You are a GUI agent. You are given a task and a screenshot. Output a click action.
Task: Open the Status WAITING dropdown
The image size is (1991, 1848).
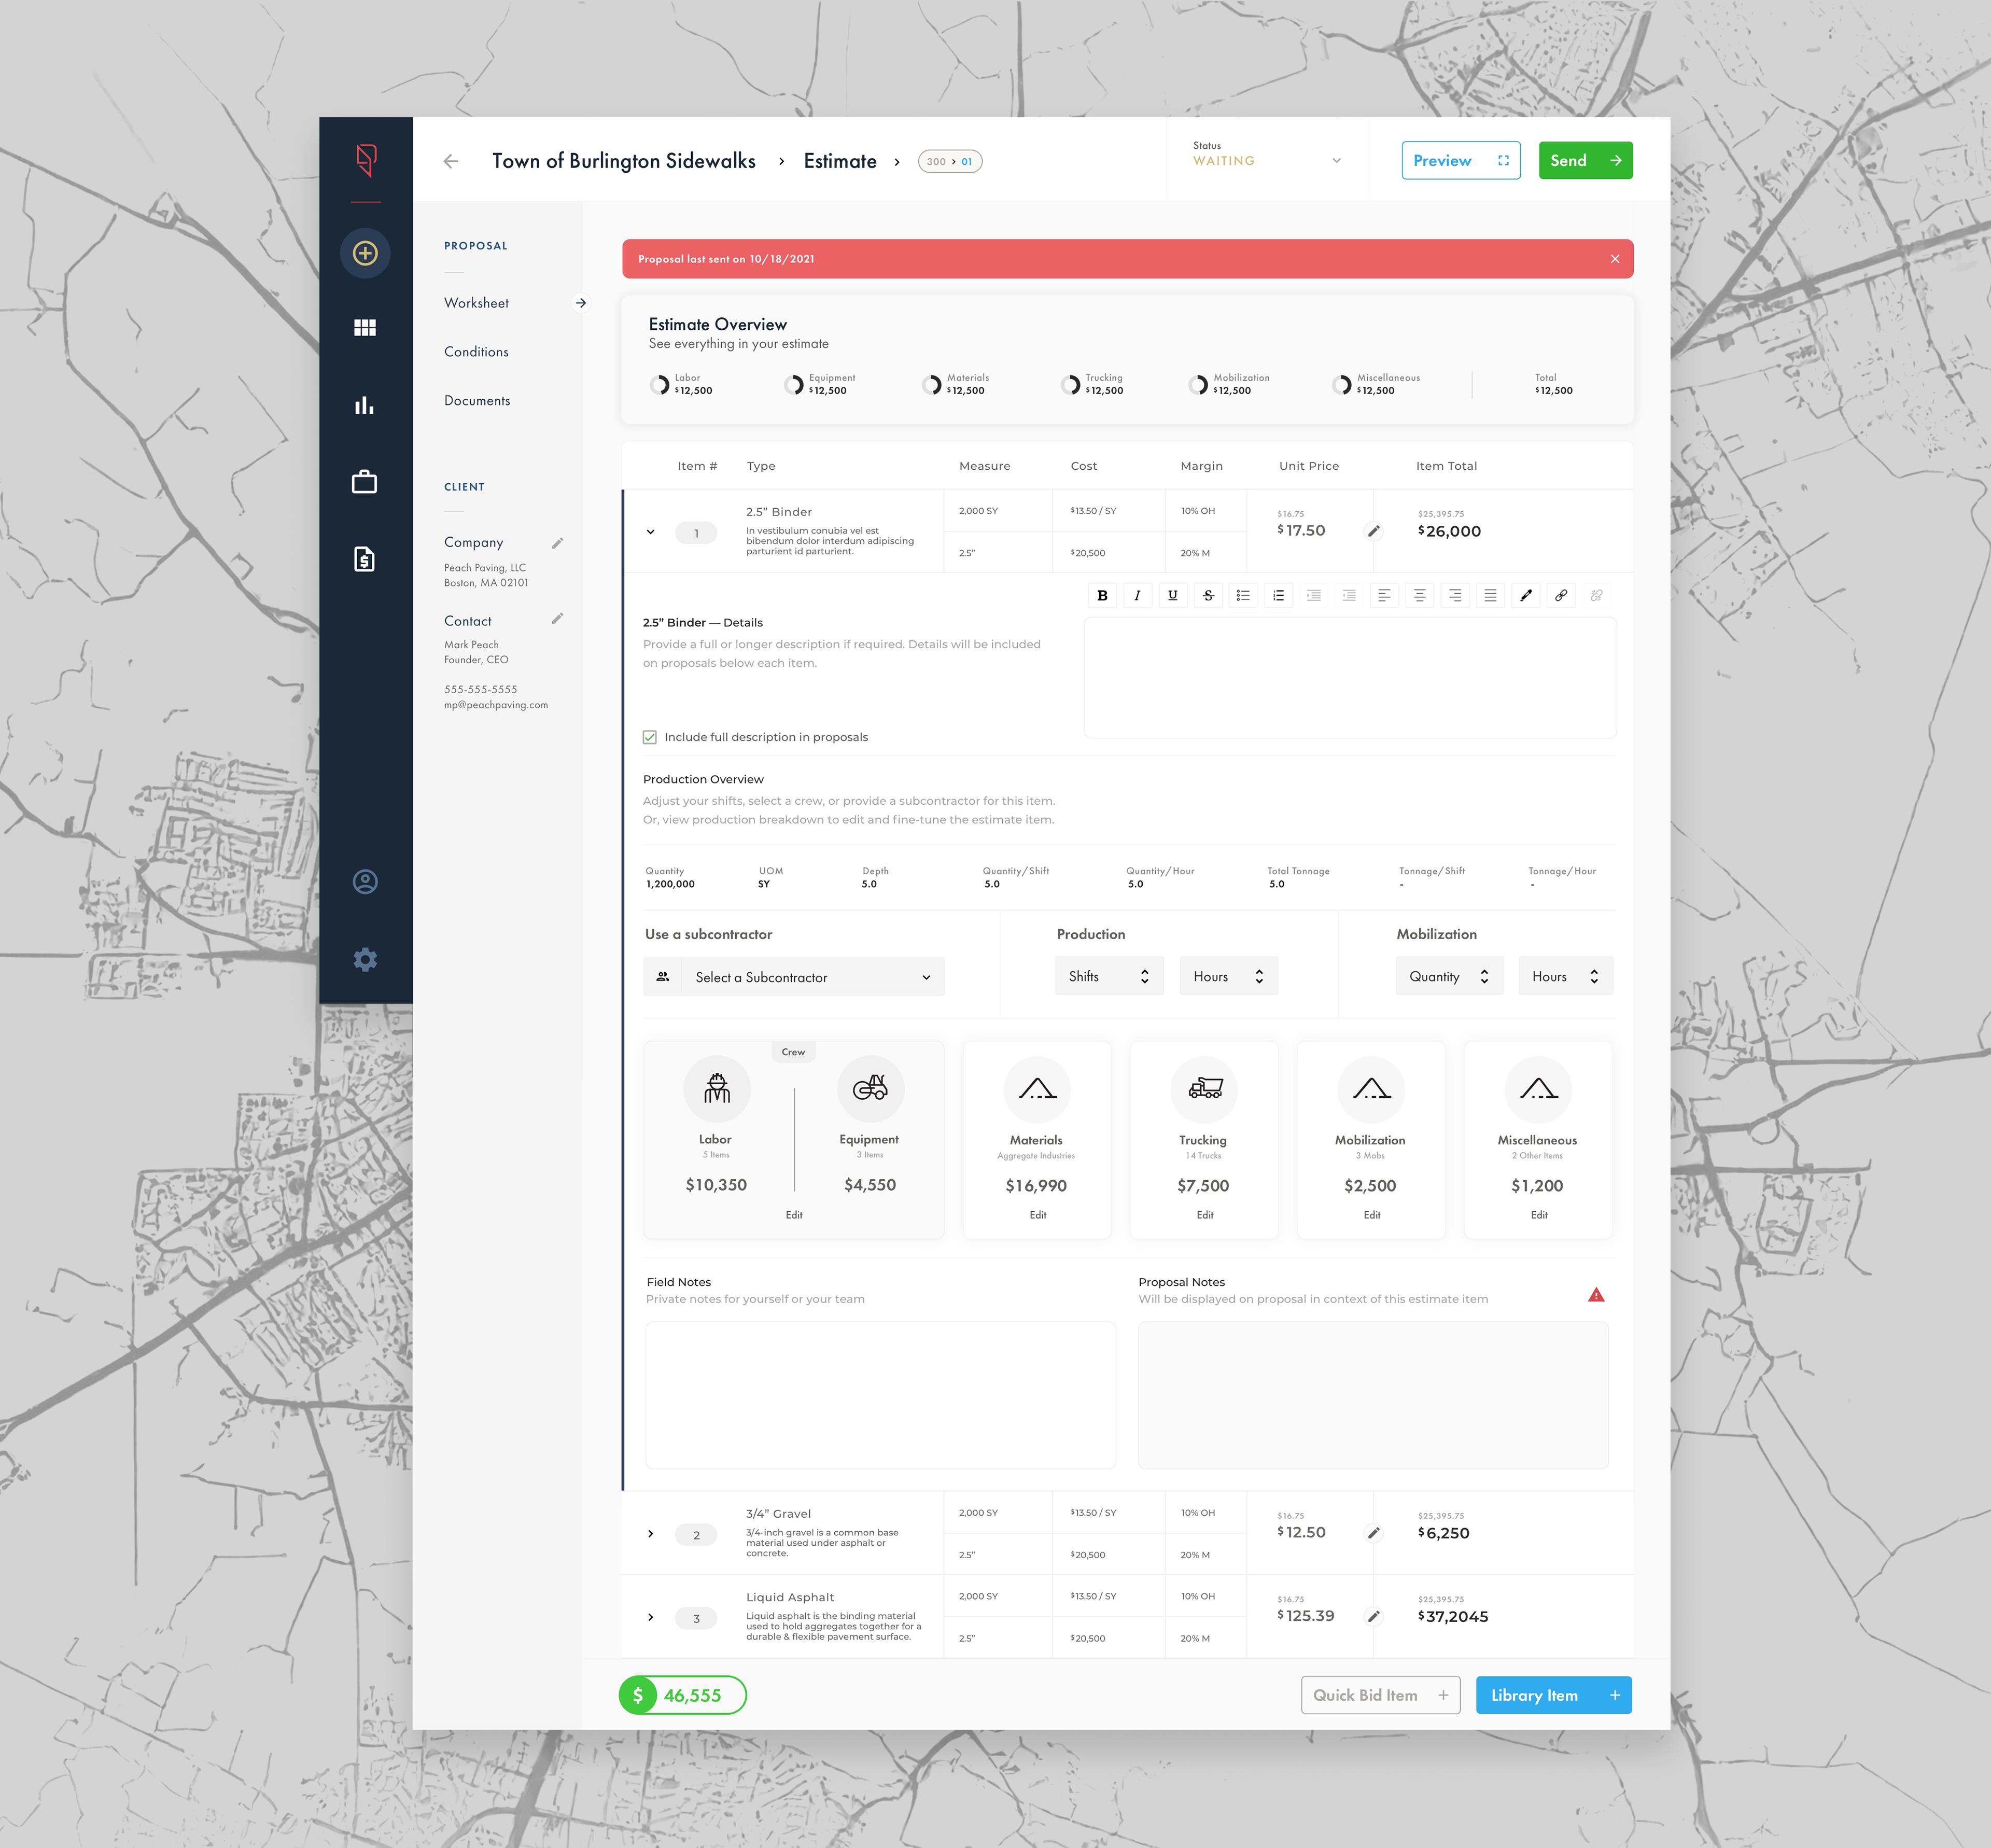coord(1266,161)
